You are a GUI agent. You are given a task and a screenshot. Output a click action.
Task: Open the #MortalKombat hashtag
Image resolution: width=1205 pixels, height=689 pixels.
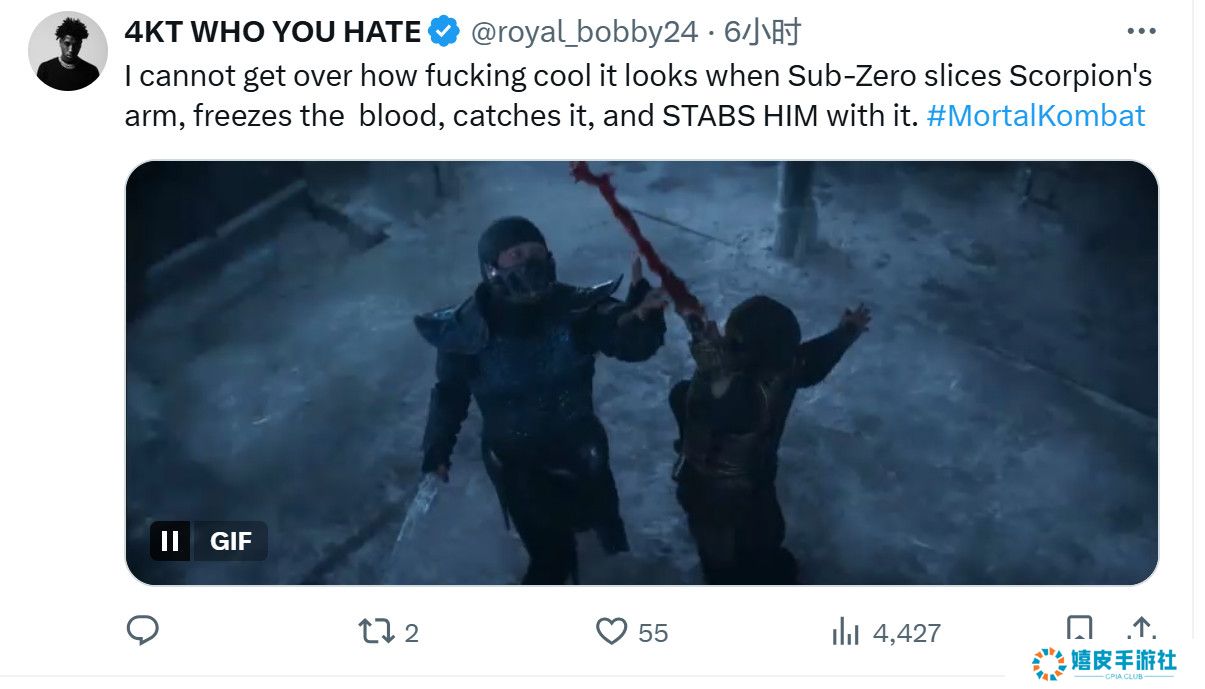(1036, 116)
